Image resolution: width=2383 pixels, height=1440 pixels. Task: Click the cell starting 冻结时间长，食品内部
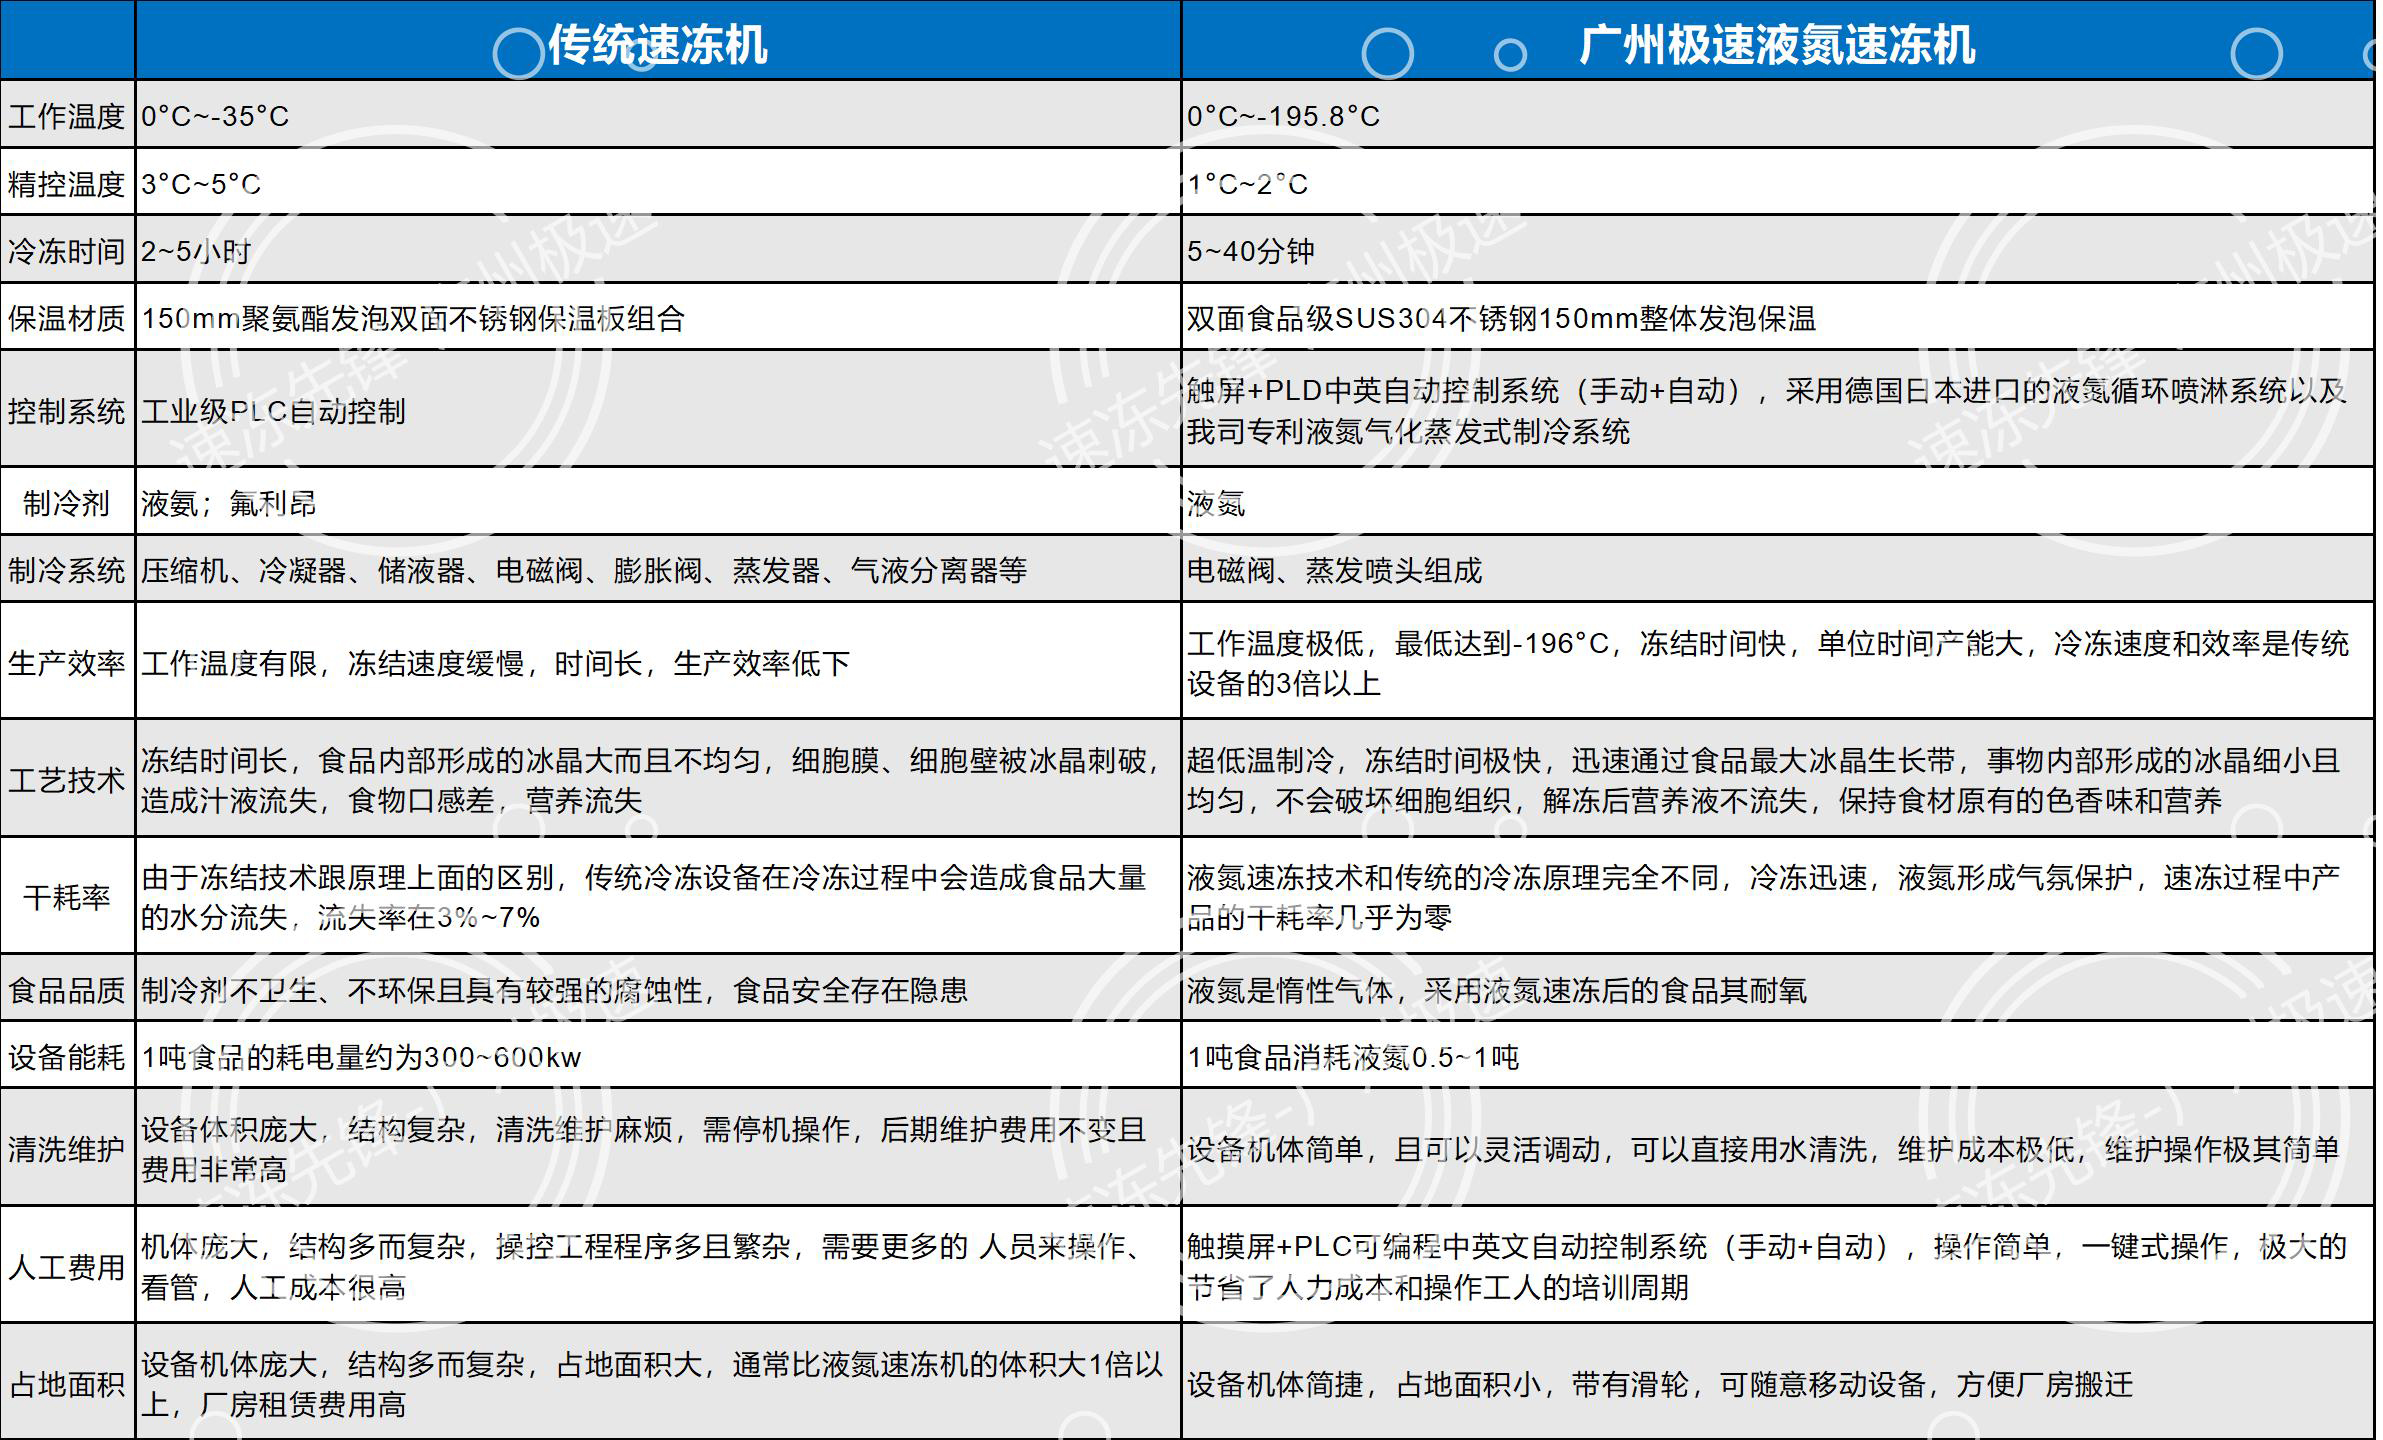[658, 778]
